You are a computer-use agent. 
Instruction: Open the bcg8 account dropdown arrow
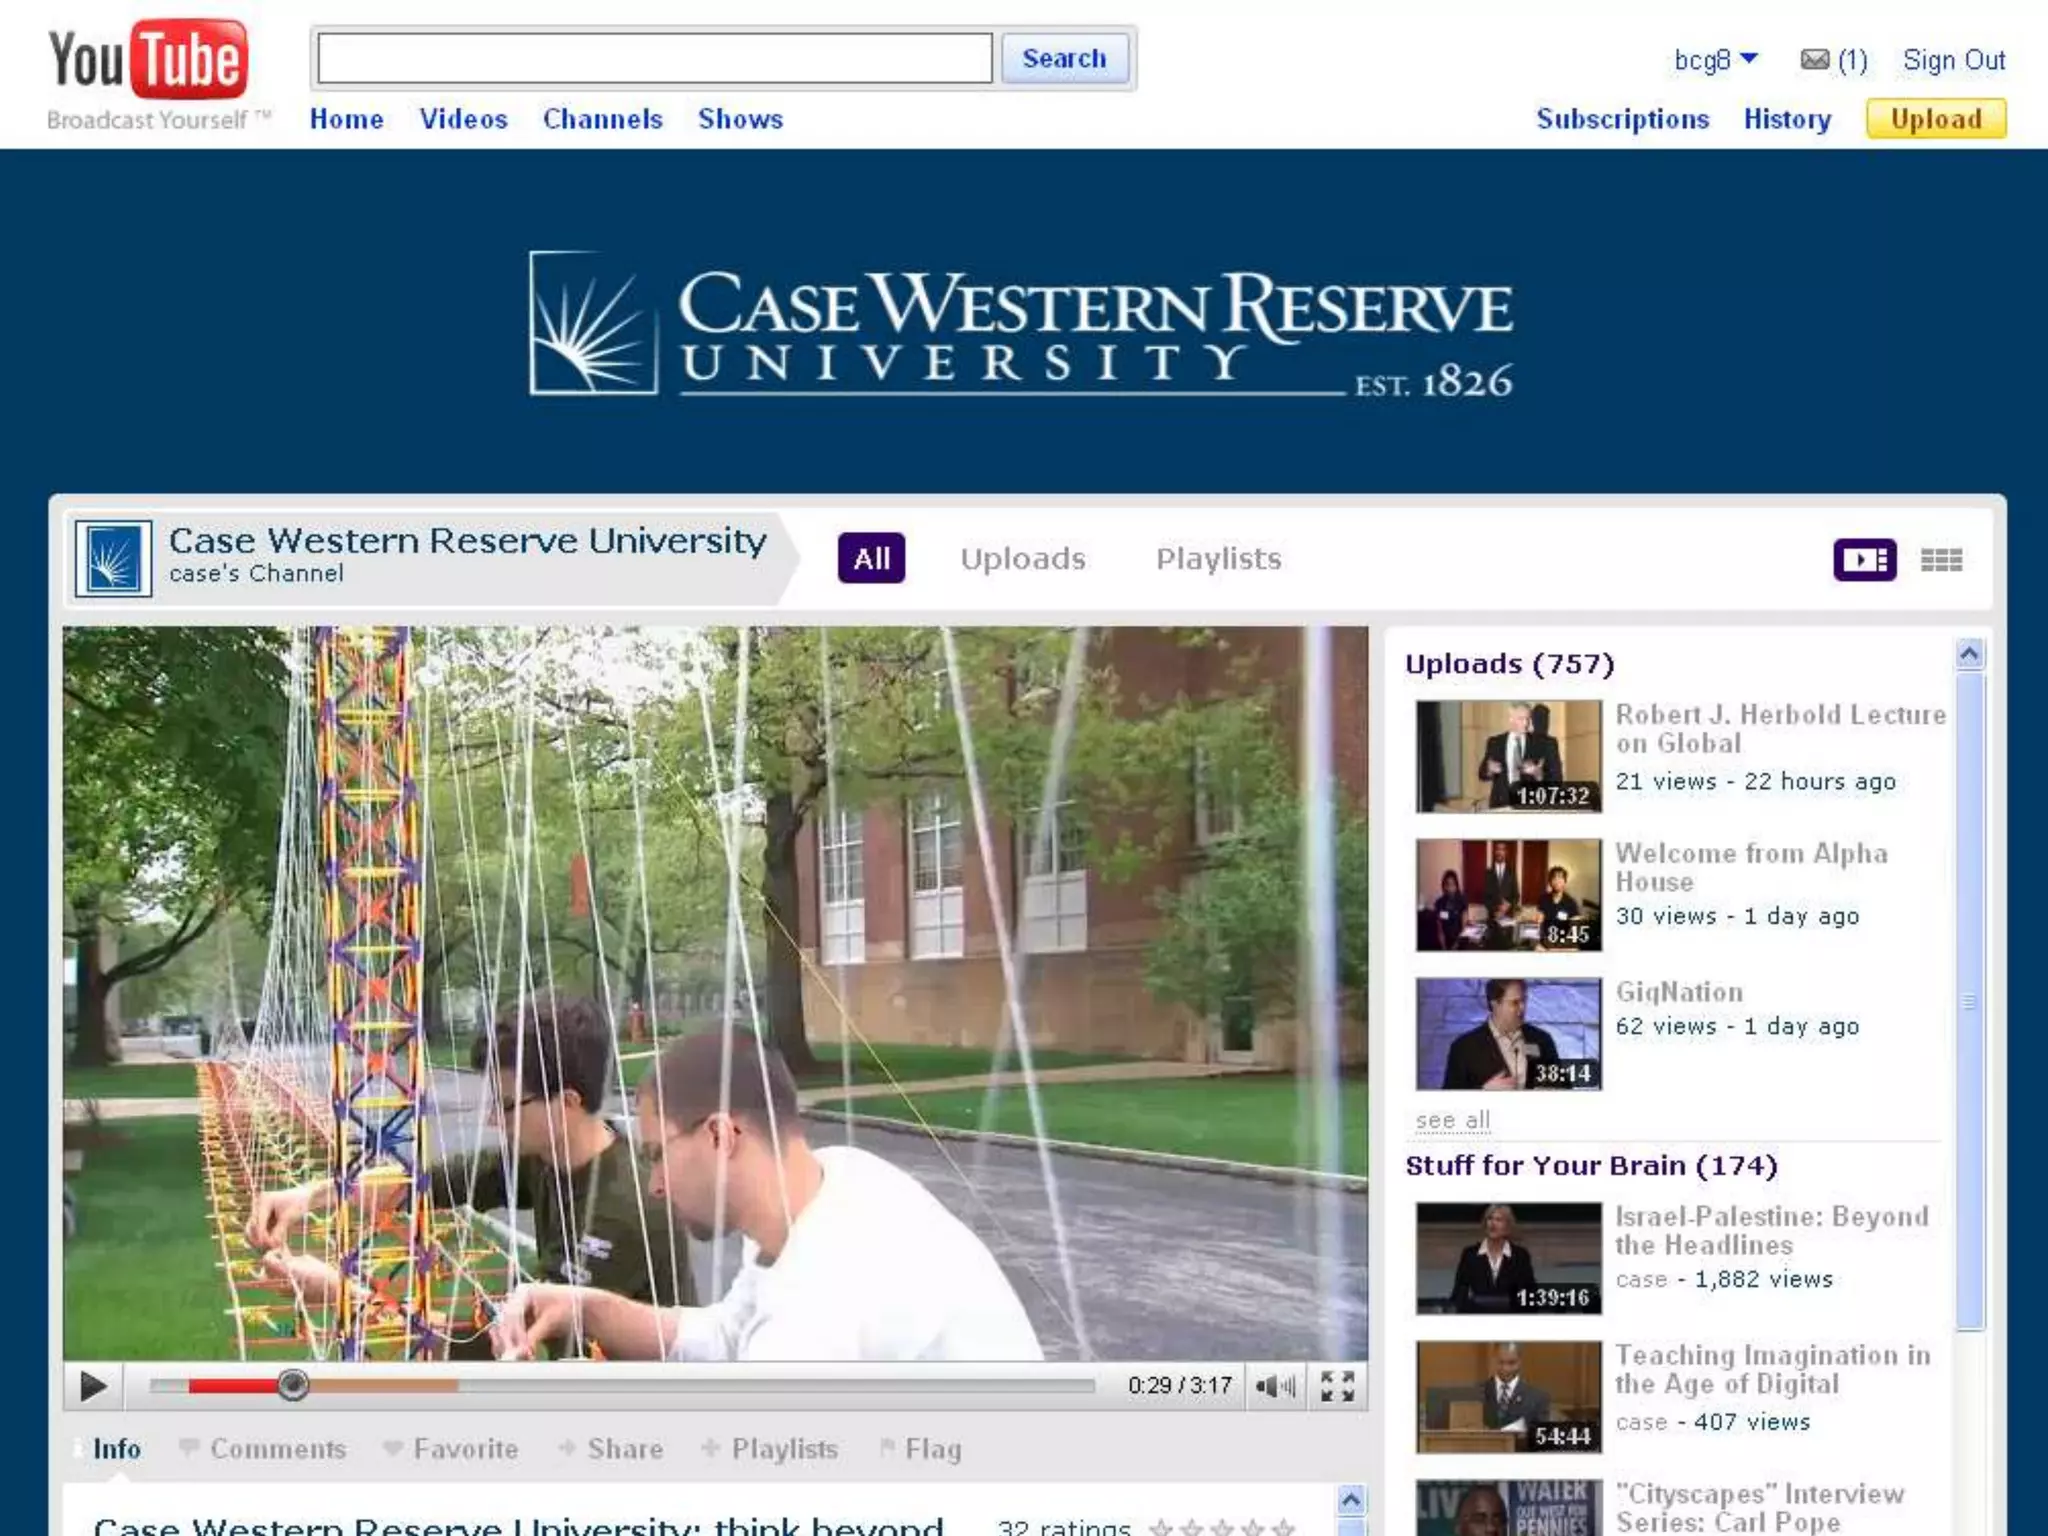coord(1749,59)
